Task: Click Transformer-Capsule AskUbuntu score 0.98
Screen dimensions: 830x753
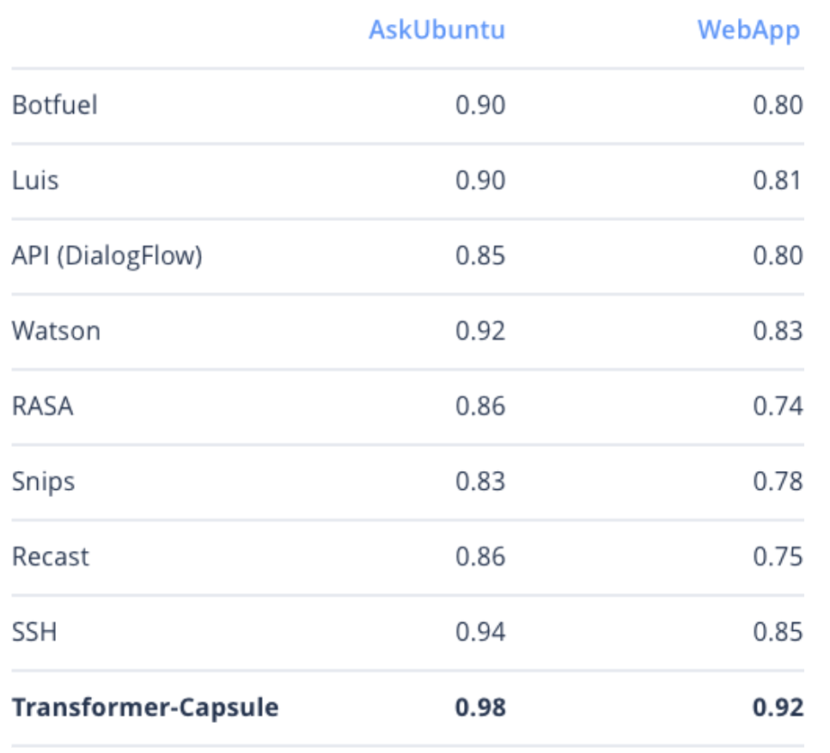Action: [x=480, y=708]
